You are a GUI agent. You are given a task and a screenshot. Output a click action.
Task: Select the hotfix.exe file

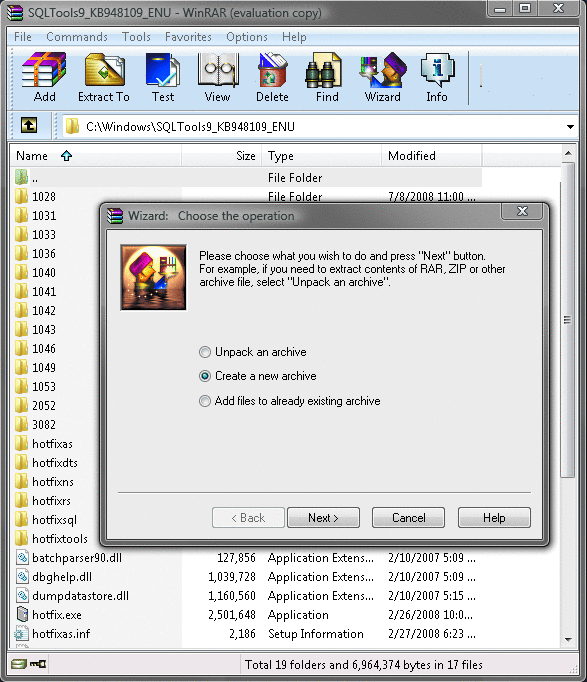[49, 615]
